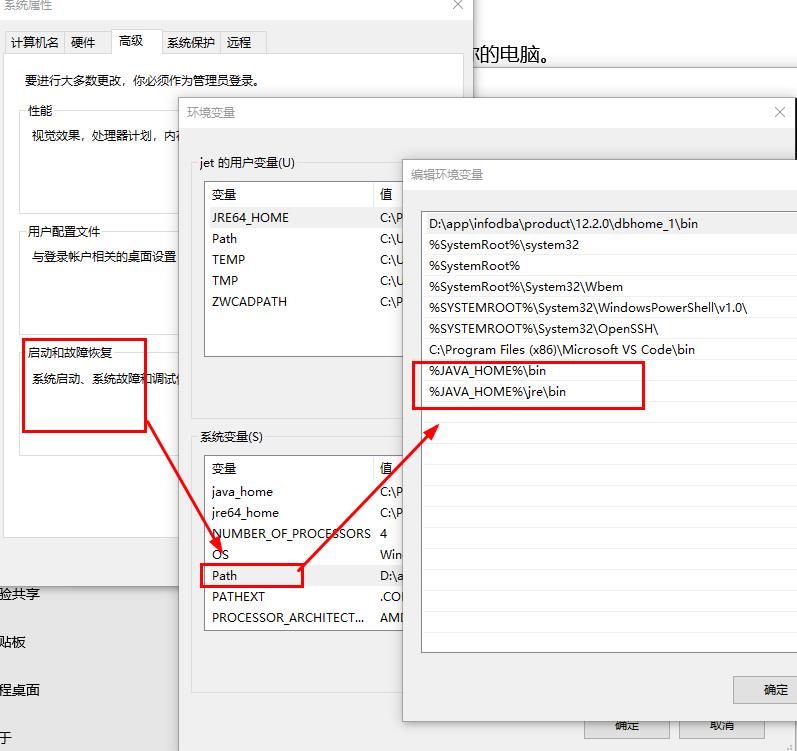Open the 硬件 tab
The width and height of the screenshot is (797, 751).
83,42
